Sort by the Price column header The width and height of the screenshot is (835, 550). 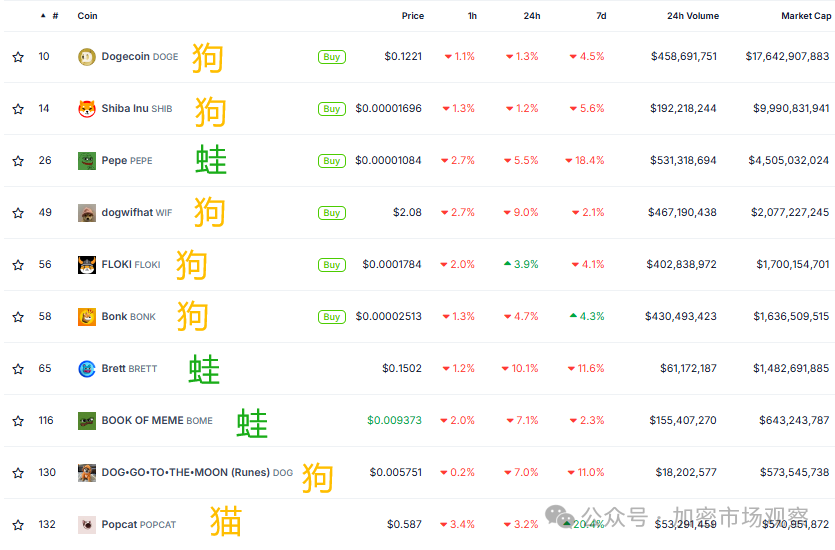(x=412, y=16)
